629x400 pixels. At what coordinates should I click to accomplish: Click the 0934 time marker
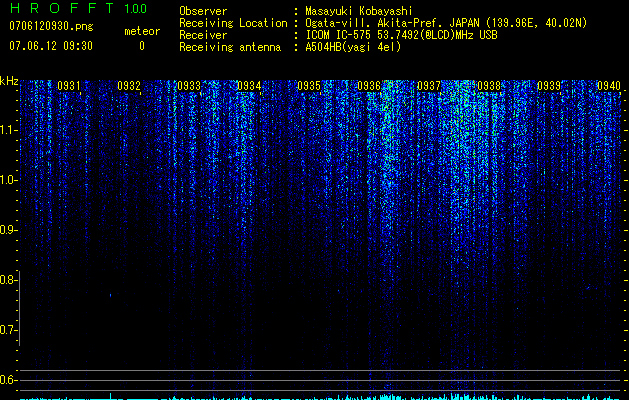click(249, 86)
